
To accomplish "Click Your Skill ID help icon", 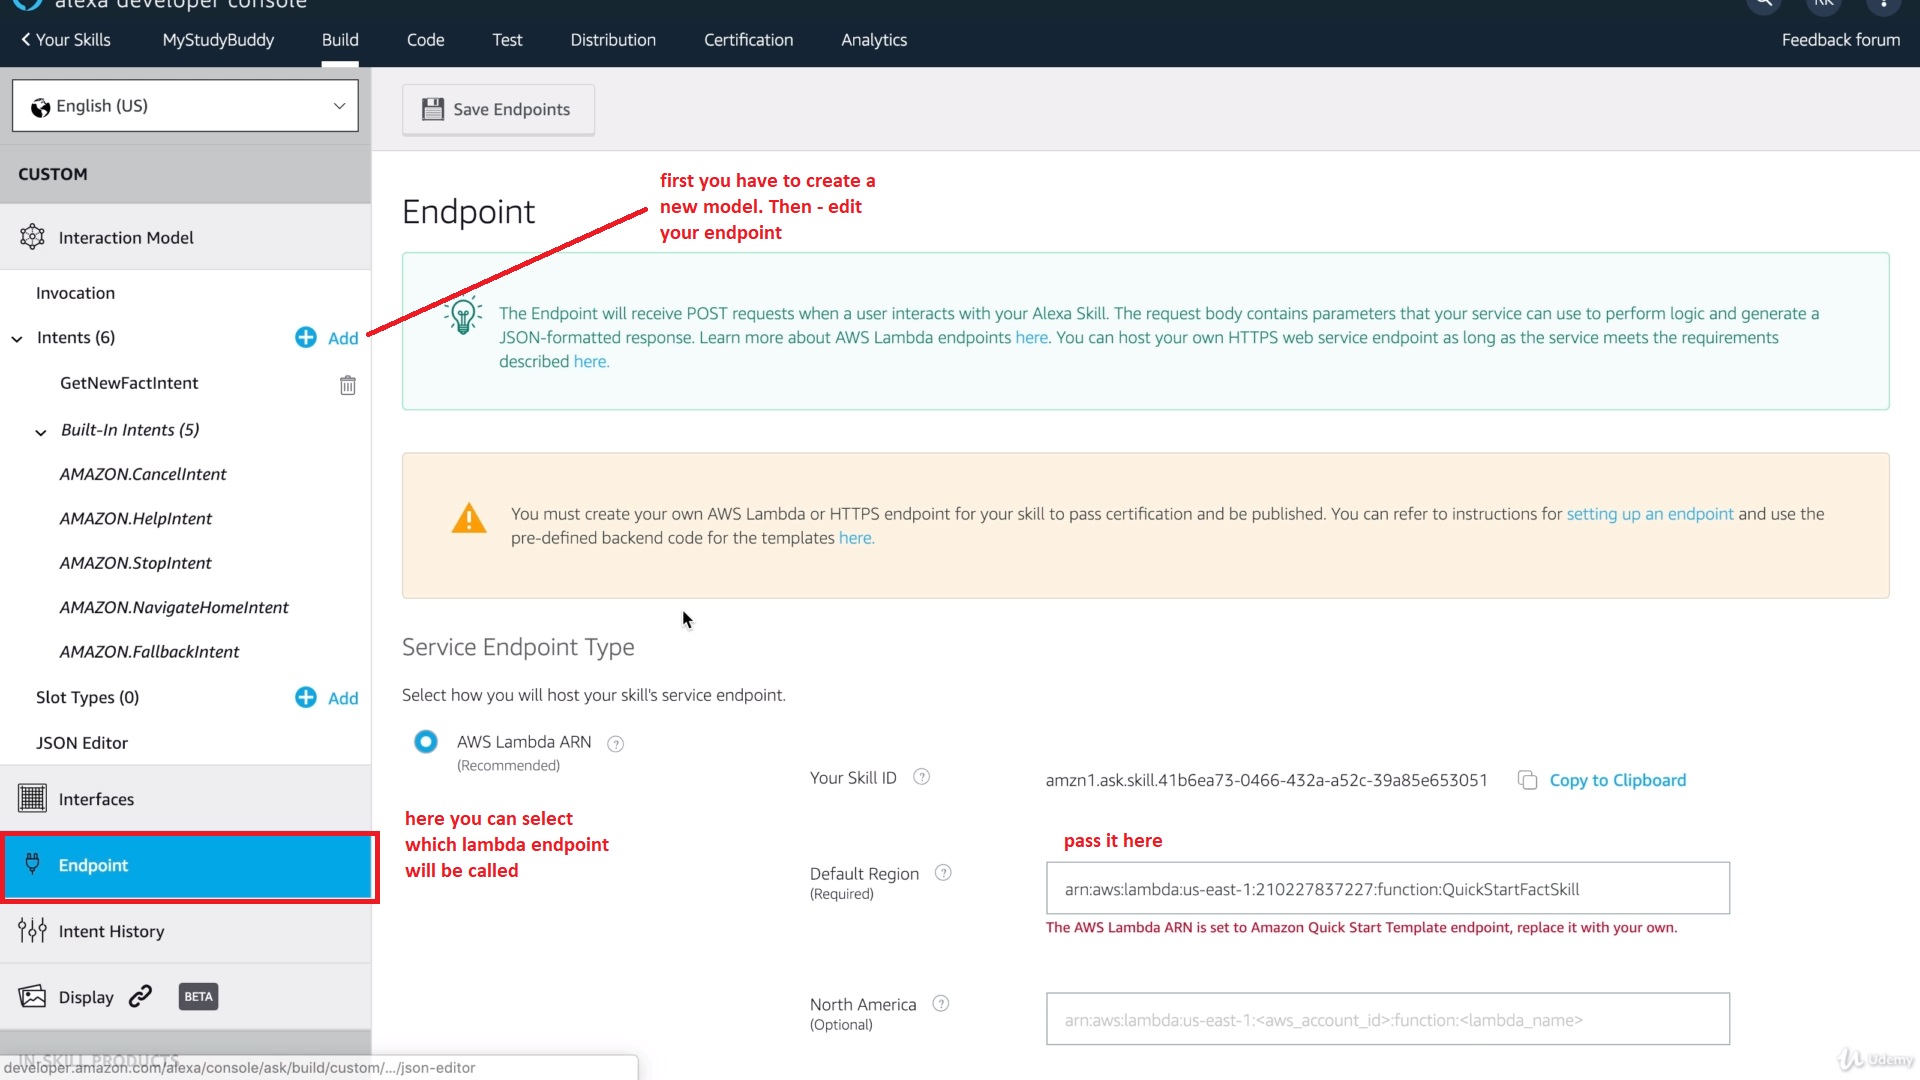I will [922, 777].
